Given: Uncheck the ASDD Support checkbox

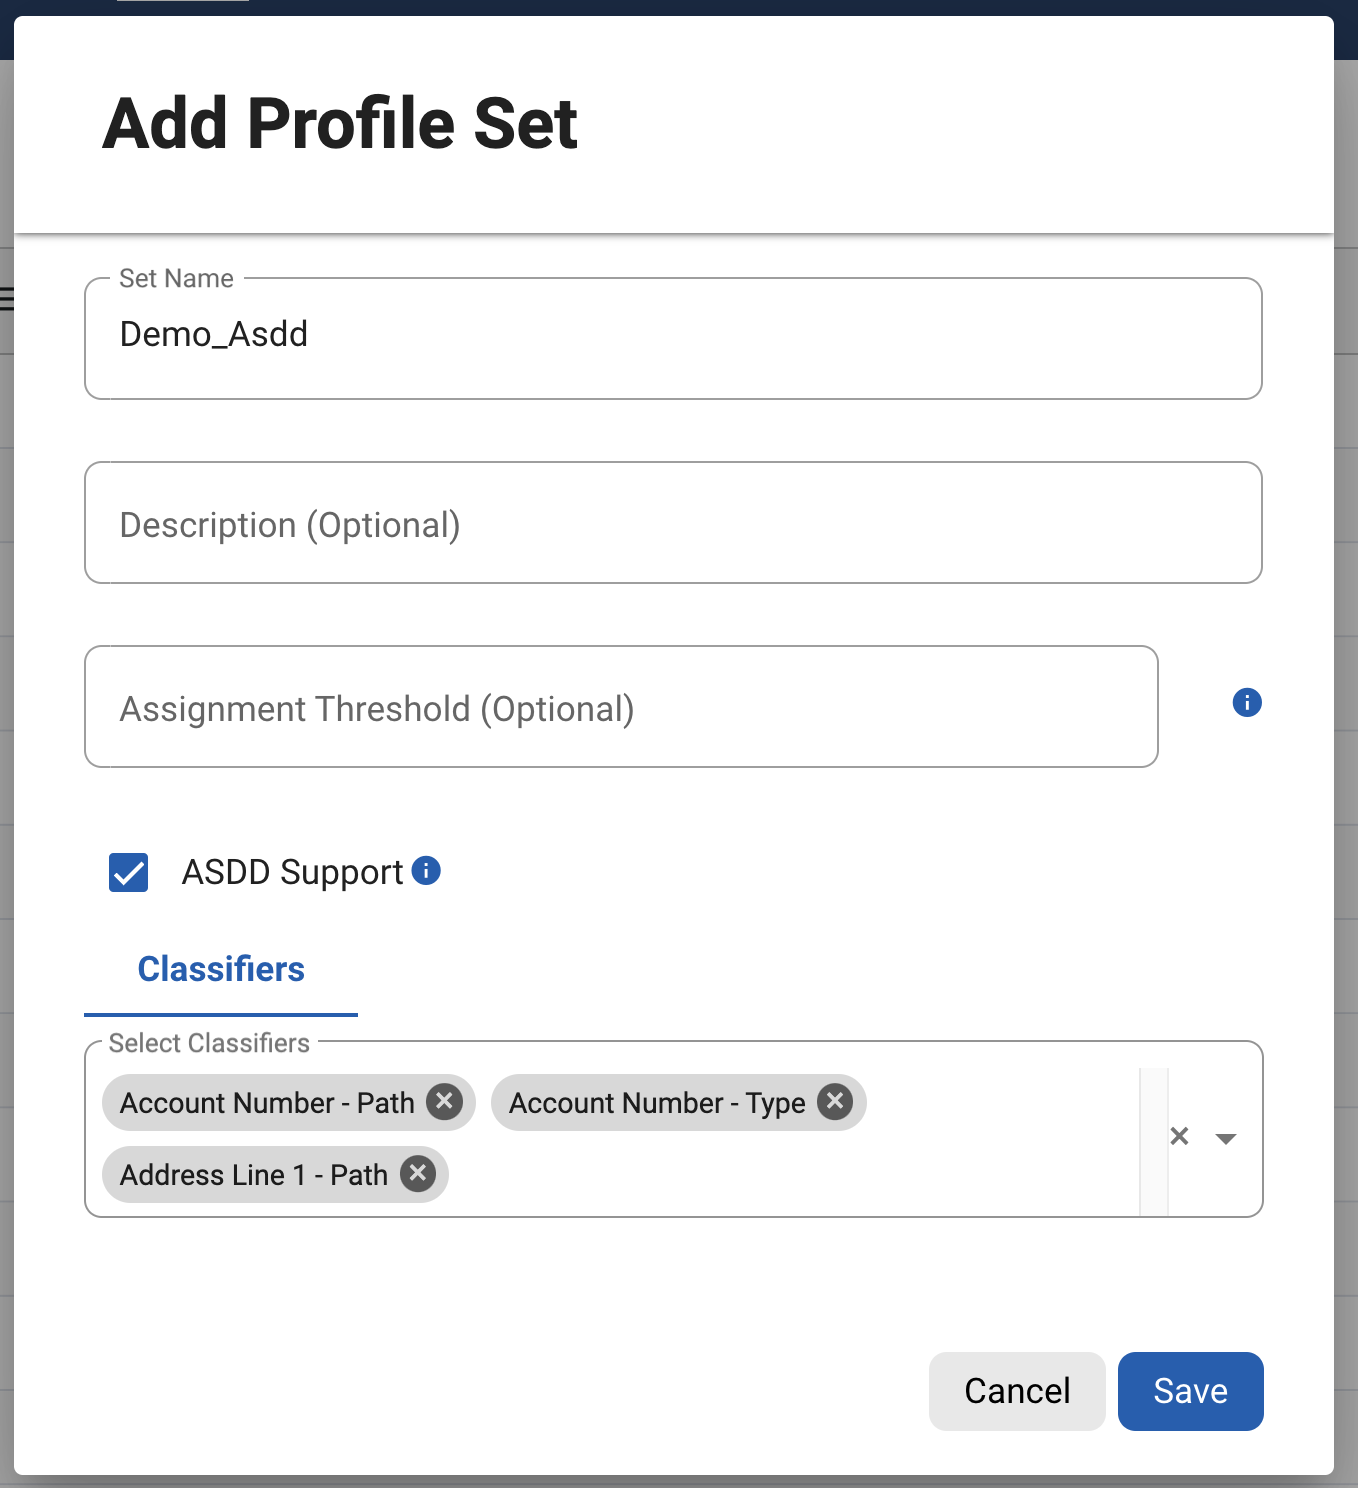Looking at the screenshot, I should tap(129, 872).
